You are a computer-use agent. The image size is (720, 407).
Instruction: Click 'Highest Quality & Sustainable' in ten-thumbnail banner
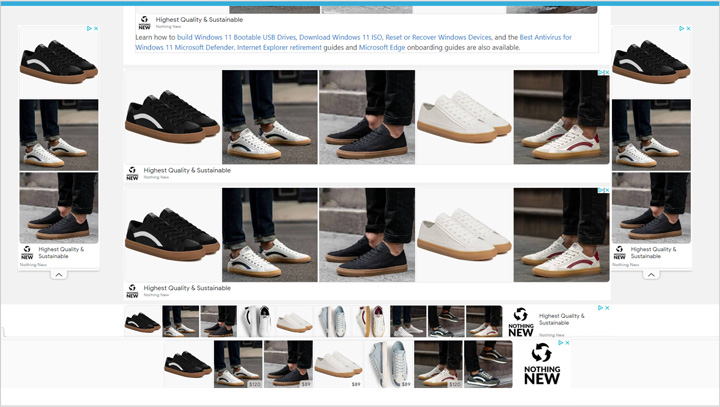point(561,319)
